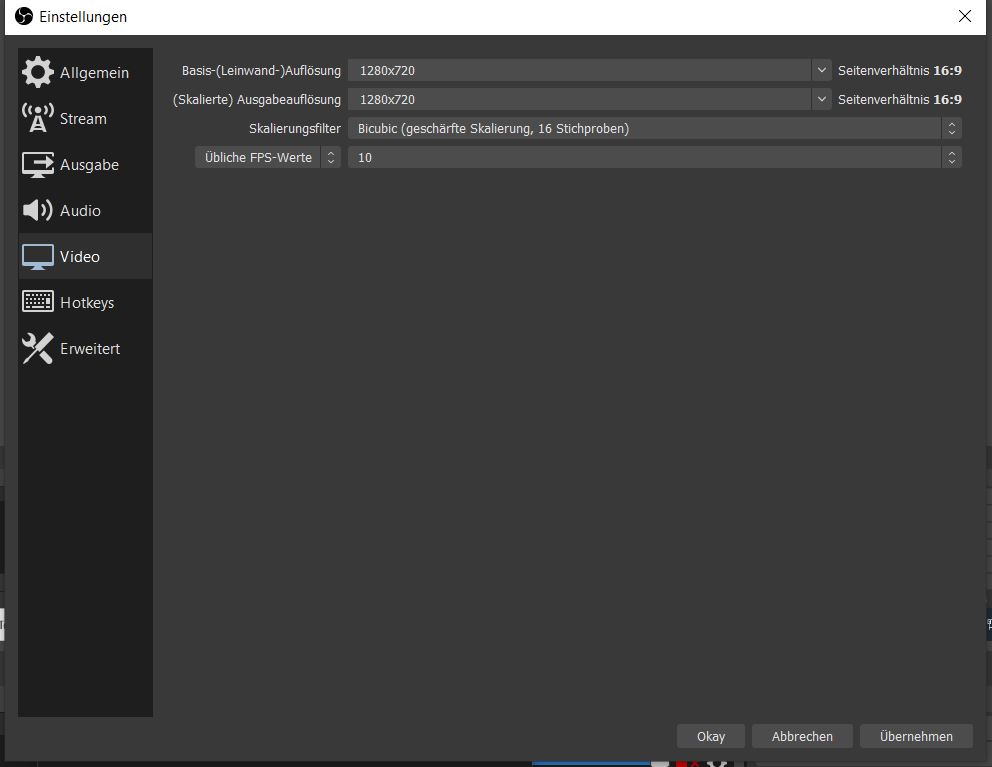Click the Ausgabe monitor-arrow icon
Image resolution: width=992 pixels, height=767 pixels.
(38, 165)
